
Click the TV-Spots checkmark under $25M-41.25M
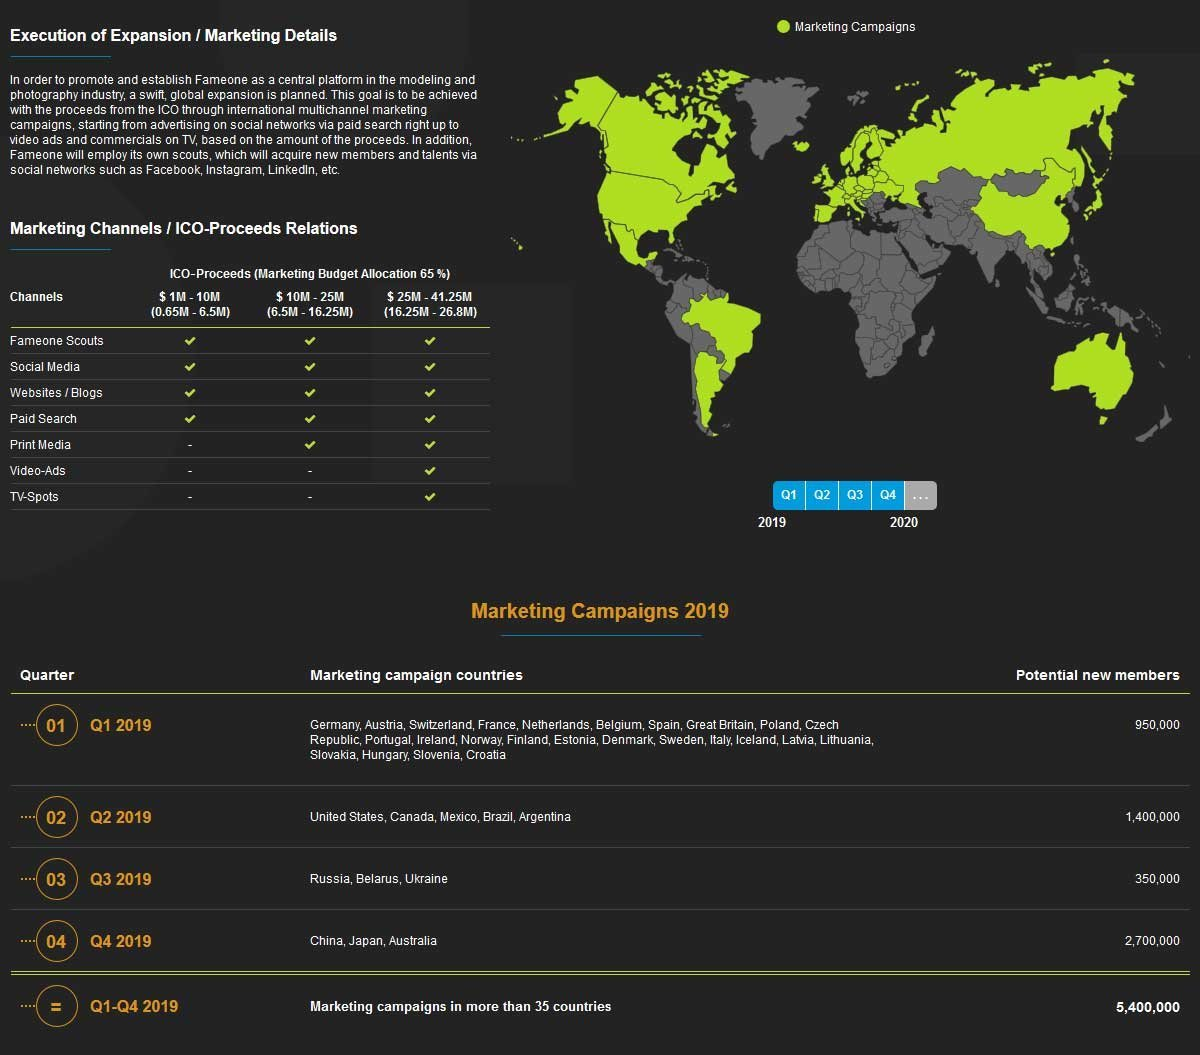pos(430,497)
